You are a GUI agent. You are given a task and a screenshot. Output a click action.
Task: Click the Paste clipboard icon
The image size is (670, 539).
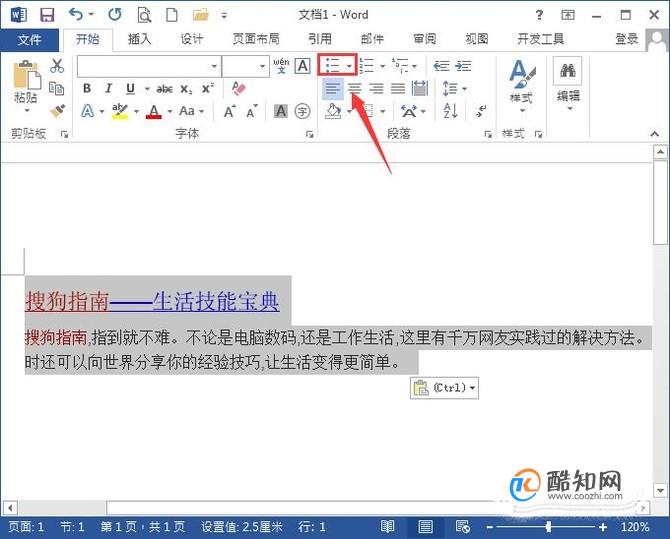point(26,76)
